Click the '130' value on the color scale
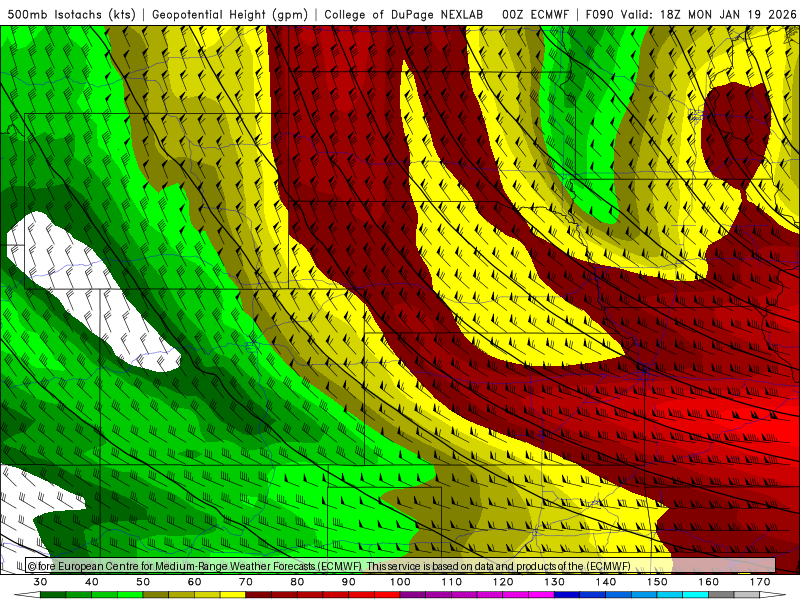Screen dimensions: 800x600 point(555,582)
